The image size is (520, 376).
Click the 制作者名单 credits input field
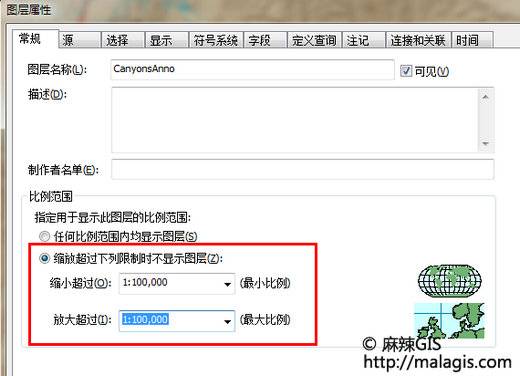[302, 169]
